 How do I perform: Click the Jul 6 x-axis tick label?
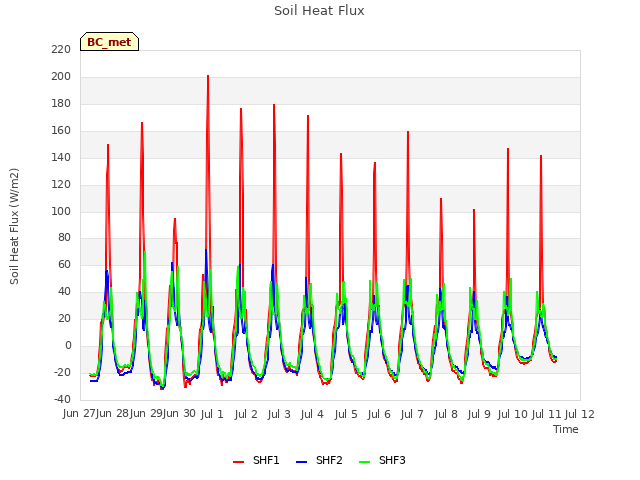(379, 414)
